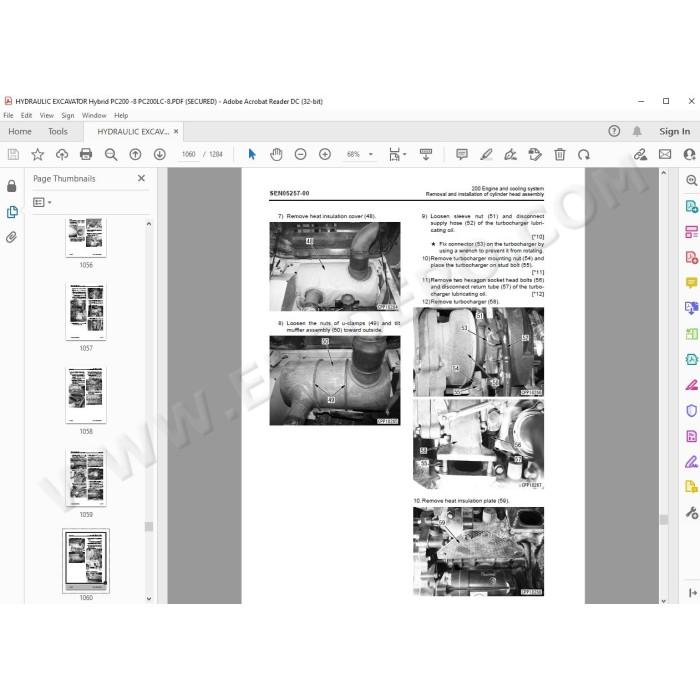
Task: Share a link to file
Action: coord(641,154)
